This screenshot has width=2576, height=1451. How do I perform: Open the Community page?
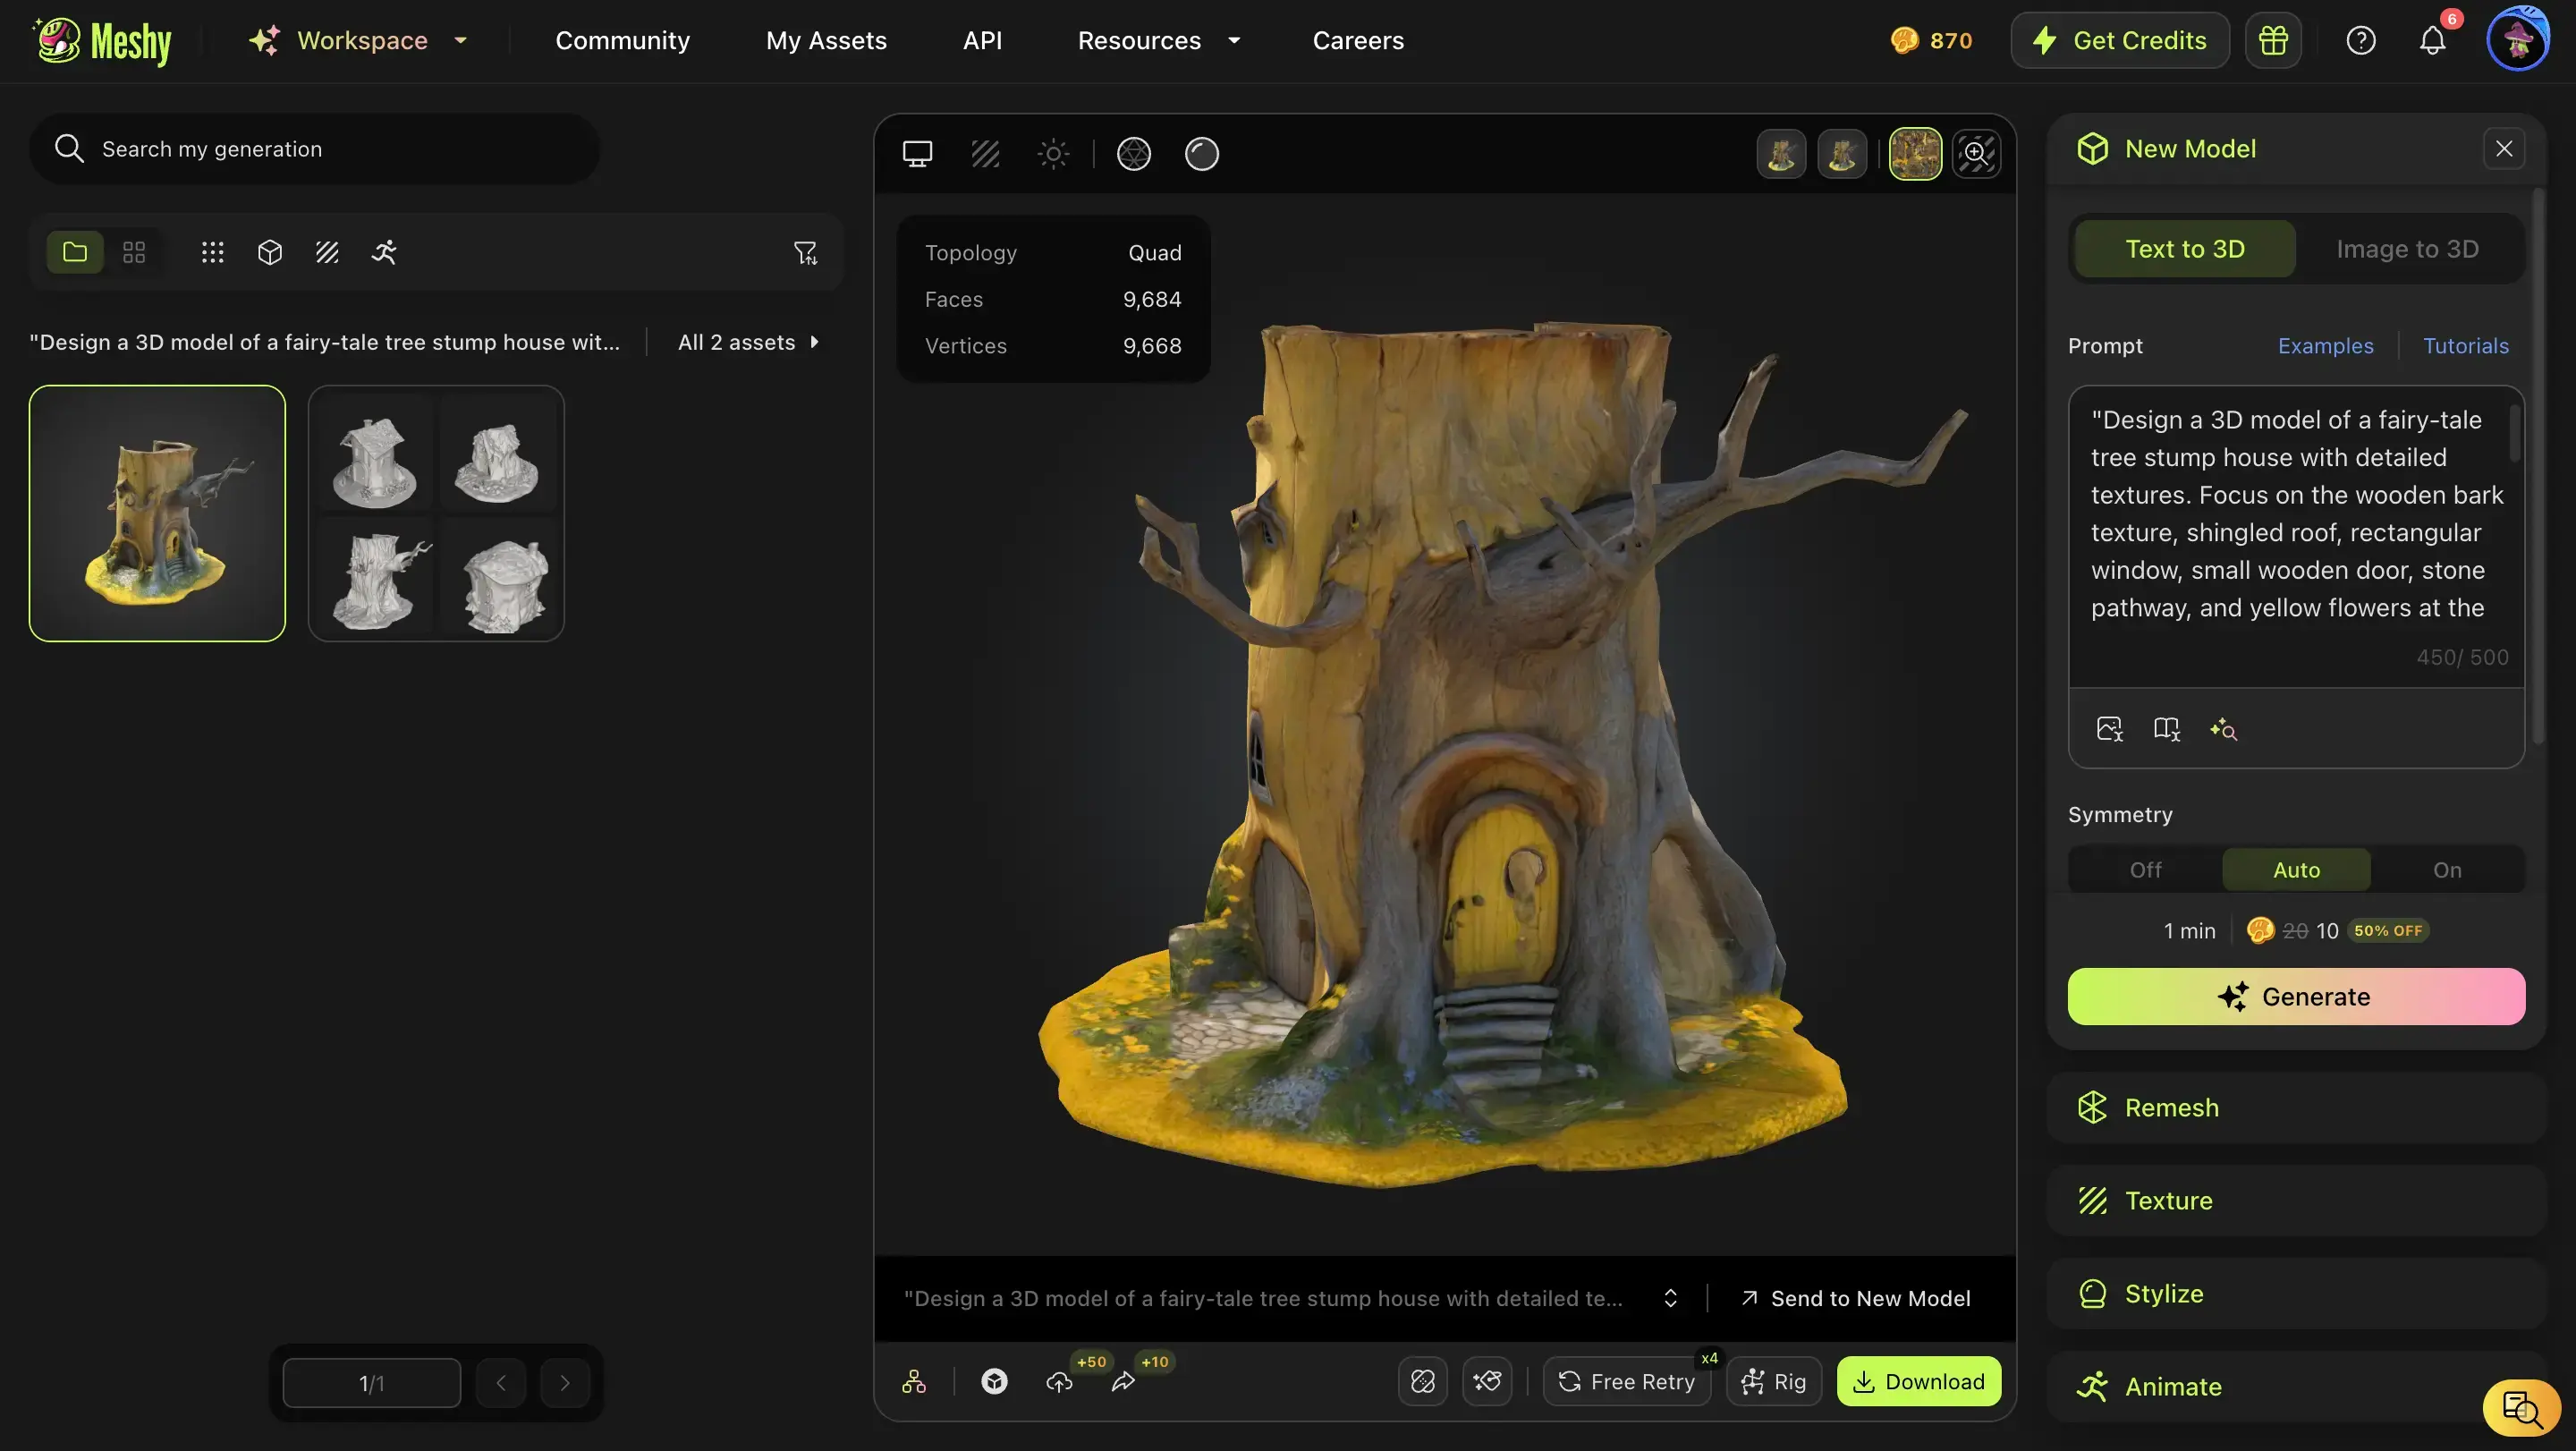point(622,41)
